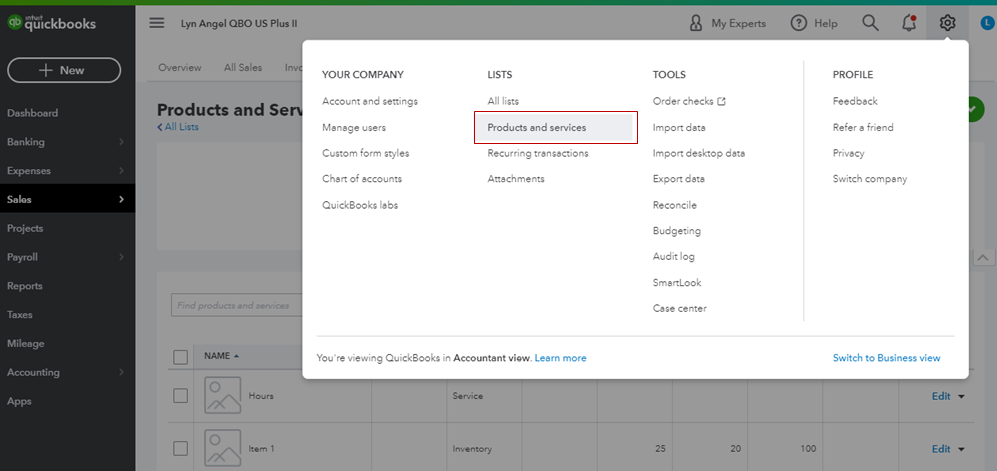The height and width of the screenshot is (471, 997).
Task: Click the settings gear icon
Action: 948,23
